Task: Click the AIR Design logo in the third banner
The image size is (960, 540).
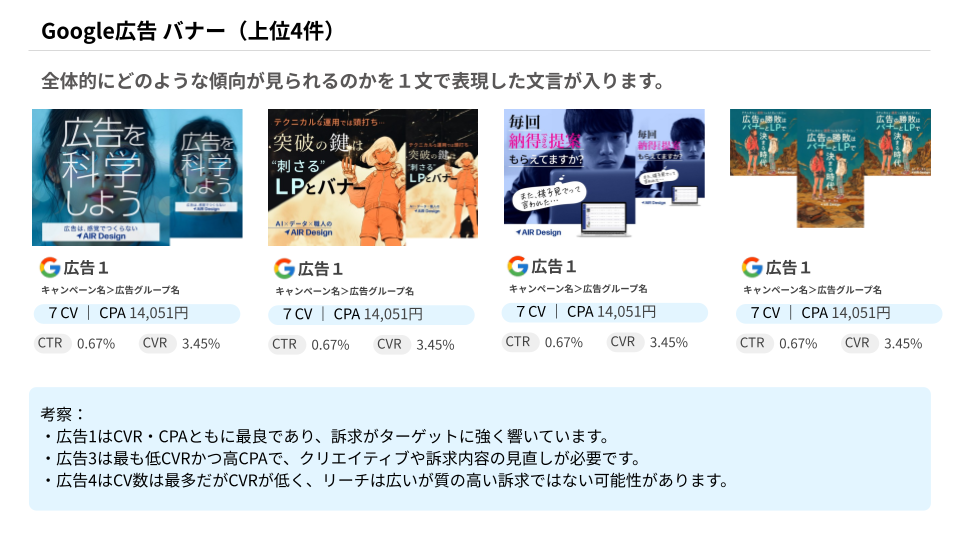Action: tap(538, 232)
